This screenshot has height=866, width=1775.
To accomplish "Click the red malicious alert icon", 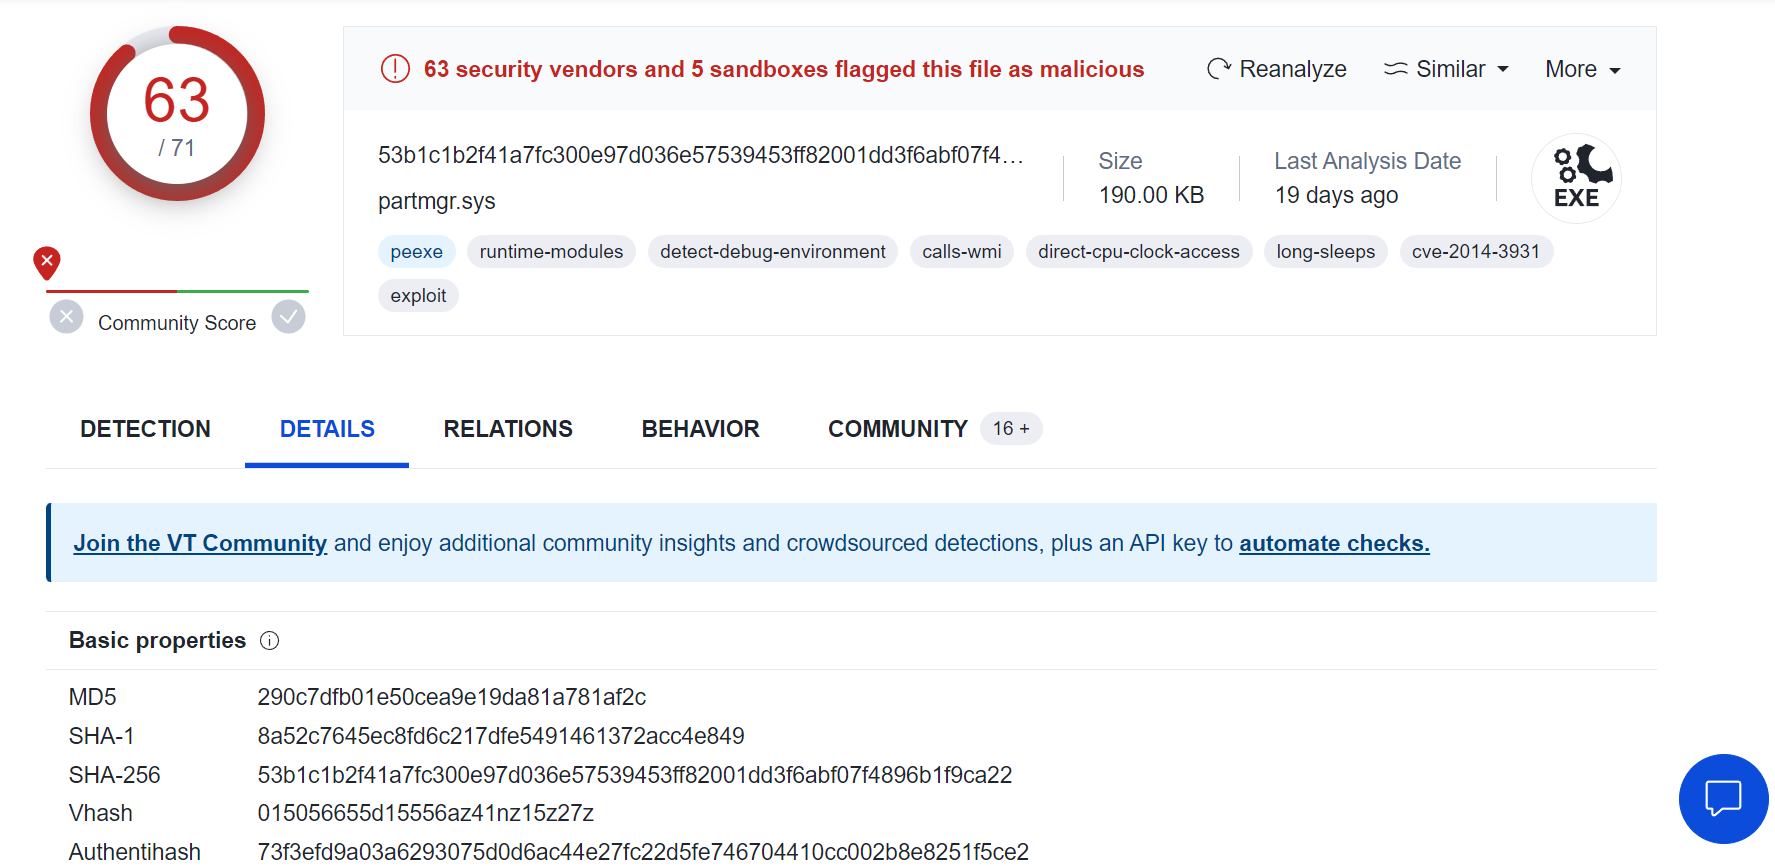I will point(395,69).
